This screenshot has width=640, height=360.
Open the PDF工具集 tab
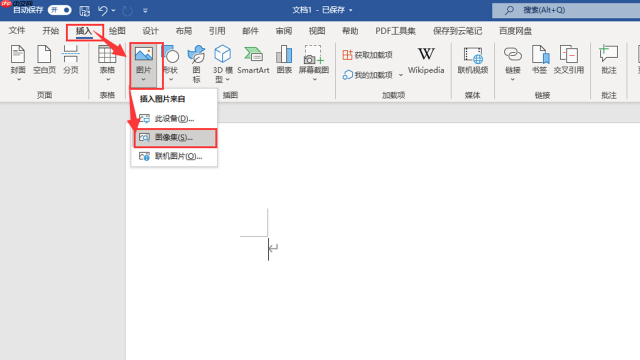click(395, 31)
